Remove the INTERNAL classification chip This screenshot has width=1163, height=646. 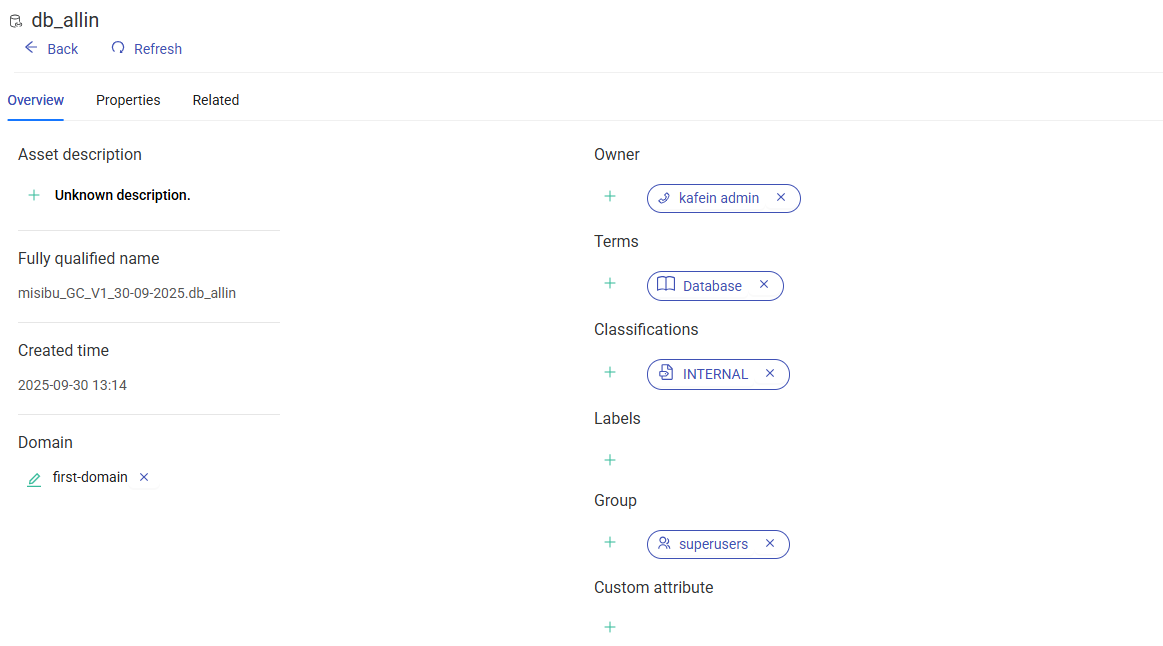[770, 373]
